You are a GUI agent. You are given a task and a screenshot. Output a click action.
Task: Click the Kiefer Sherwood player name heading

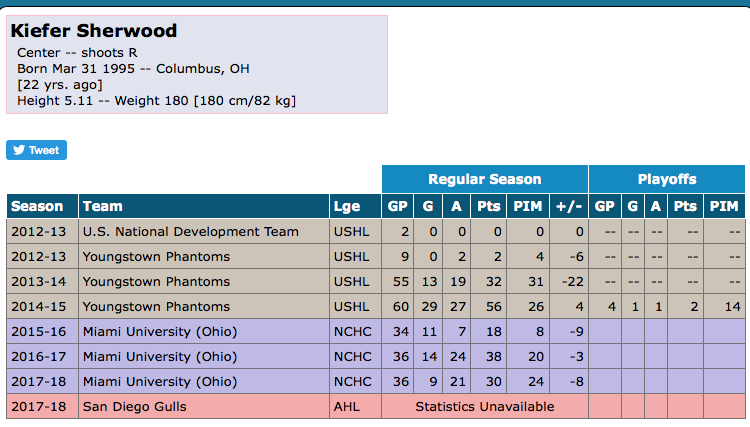(94, 31)
